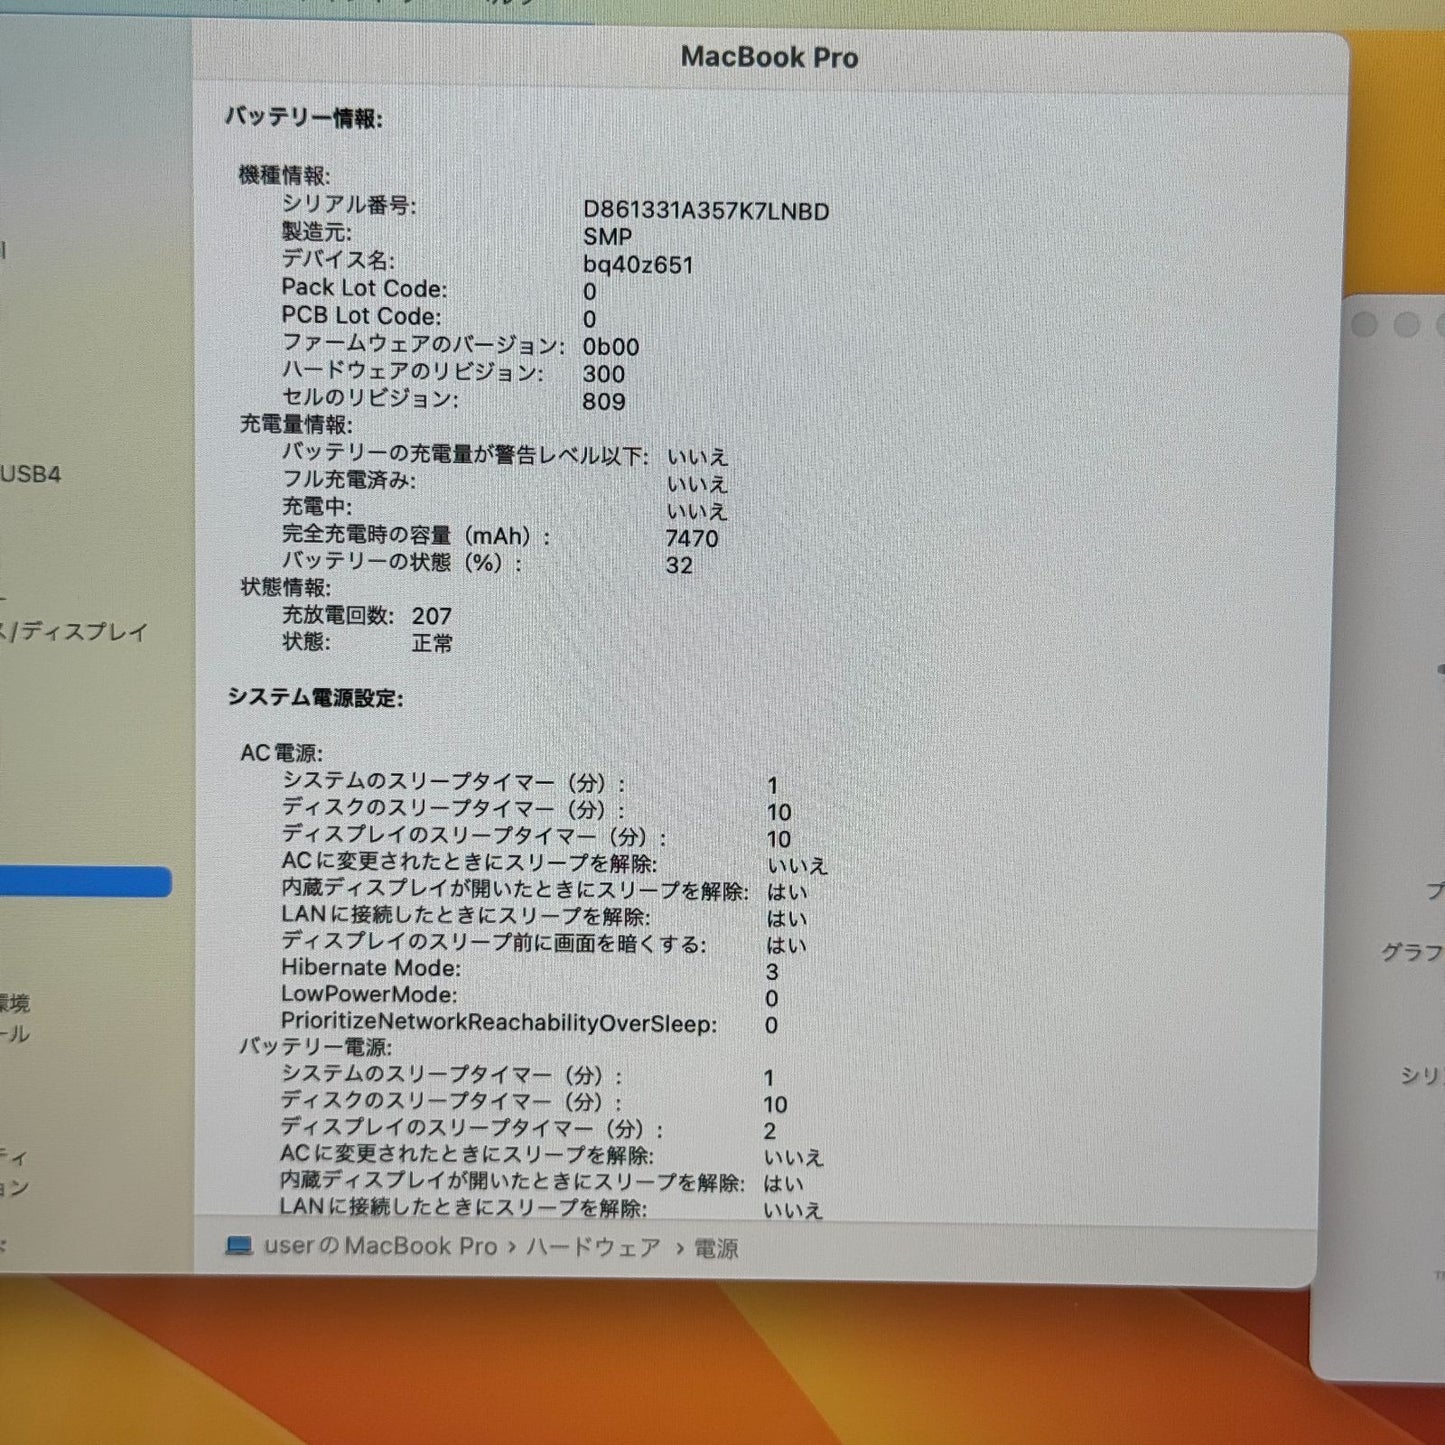Click the 'バッテリー情報:' heading
The width and height of the screenshot is (1445, 1445).
point(303,118)
